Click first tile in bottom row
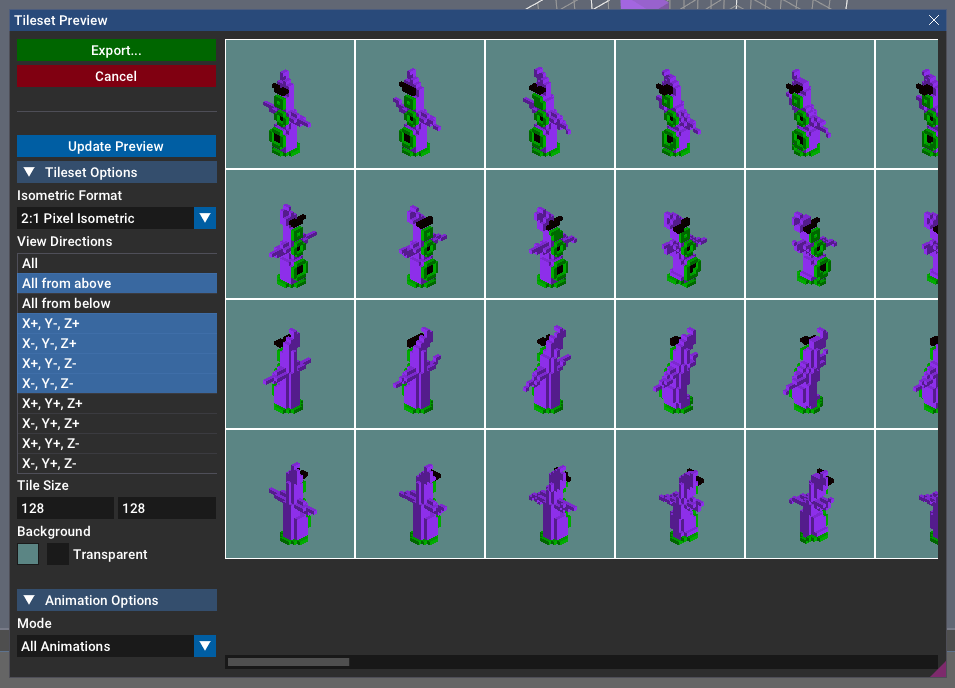The width and height of the screenshot is (955, 688). [x=290, y=494]
